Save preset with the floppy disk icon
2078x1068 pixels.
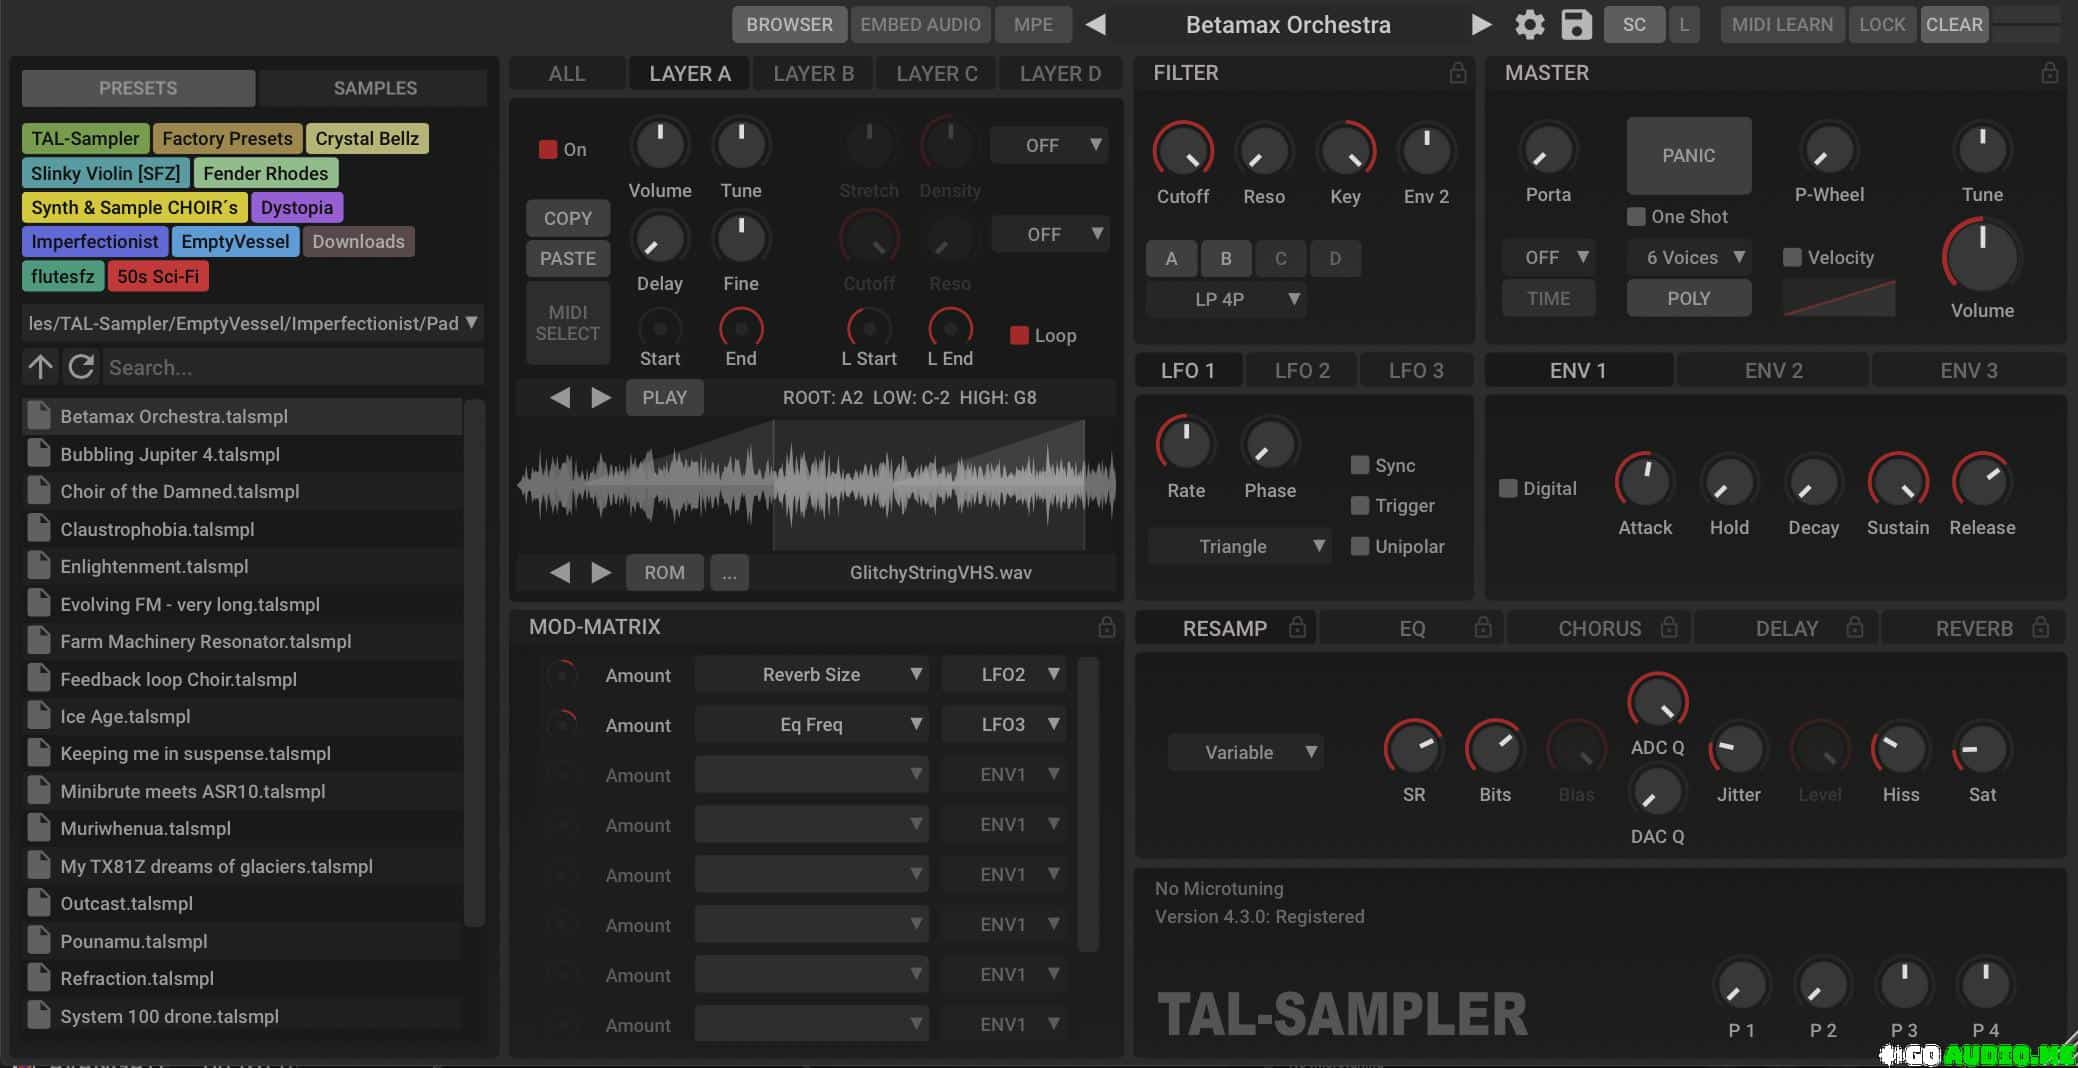click(x=1576, y=24)
